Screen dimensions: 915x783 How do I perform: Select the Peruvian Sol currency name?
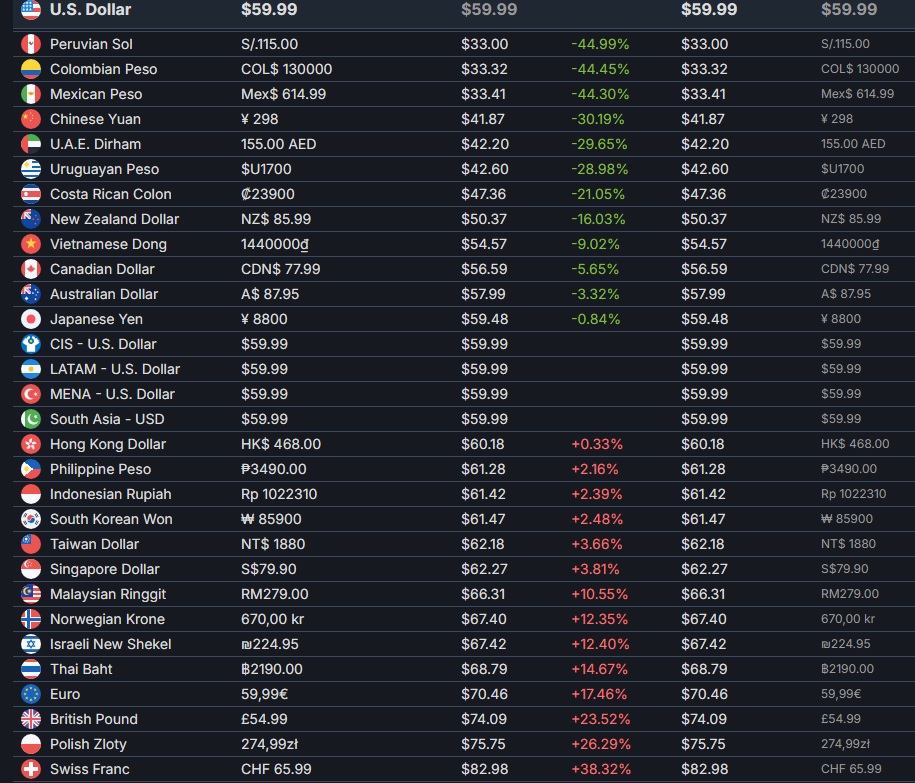click(91, 44)
